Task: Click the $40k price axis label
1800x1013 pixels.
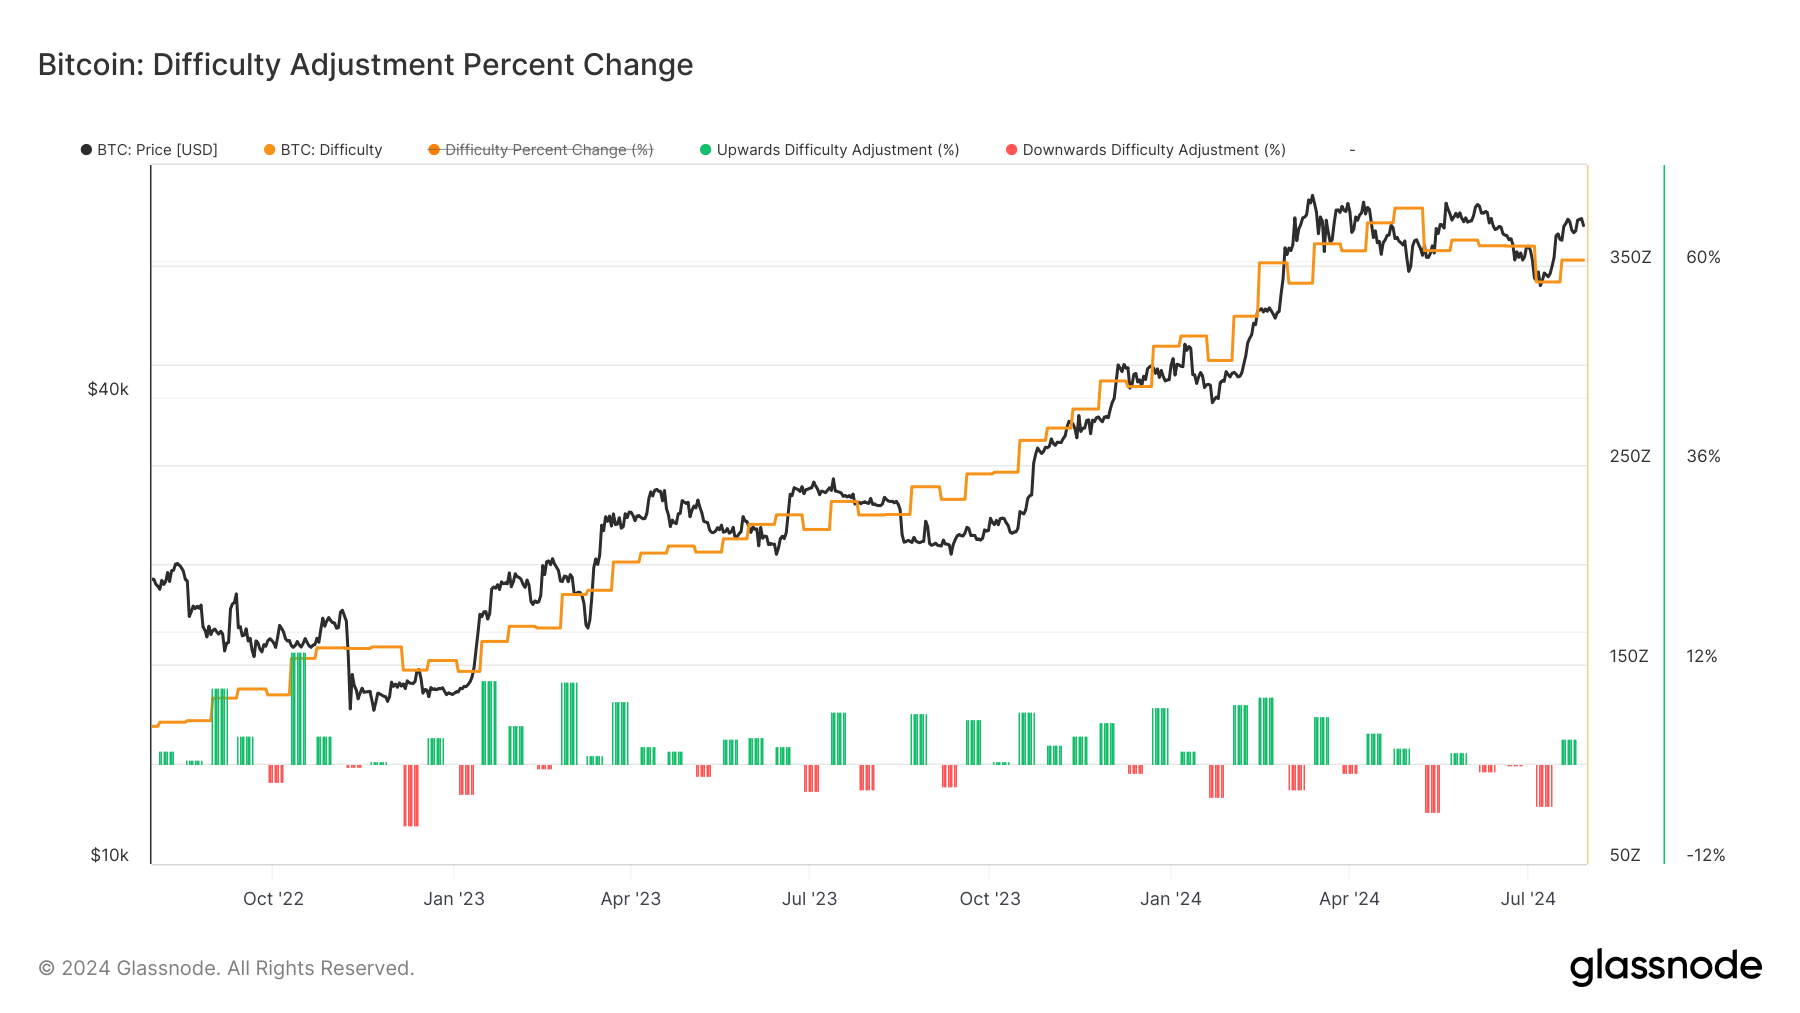Action: coord(108,389)
